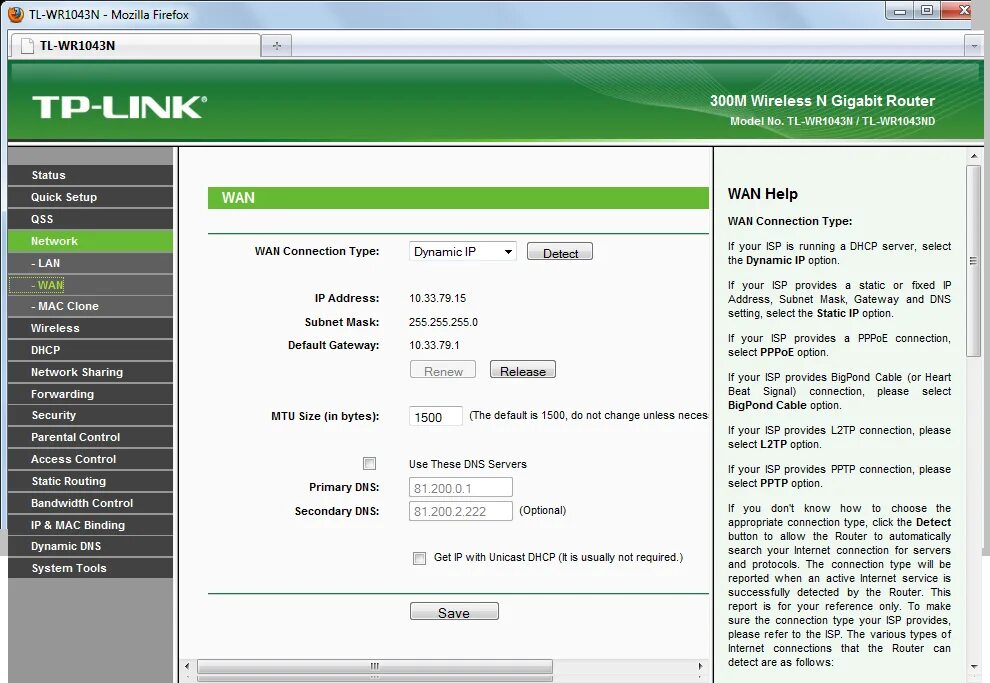Release the current WAN IP address

(x=522, y=369)
